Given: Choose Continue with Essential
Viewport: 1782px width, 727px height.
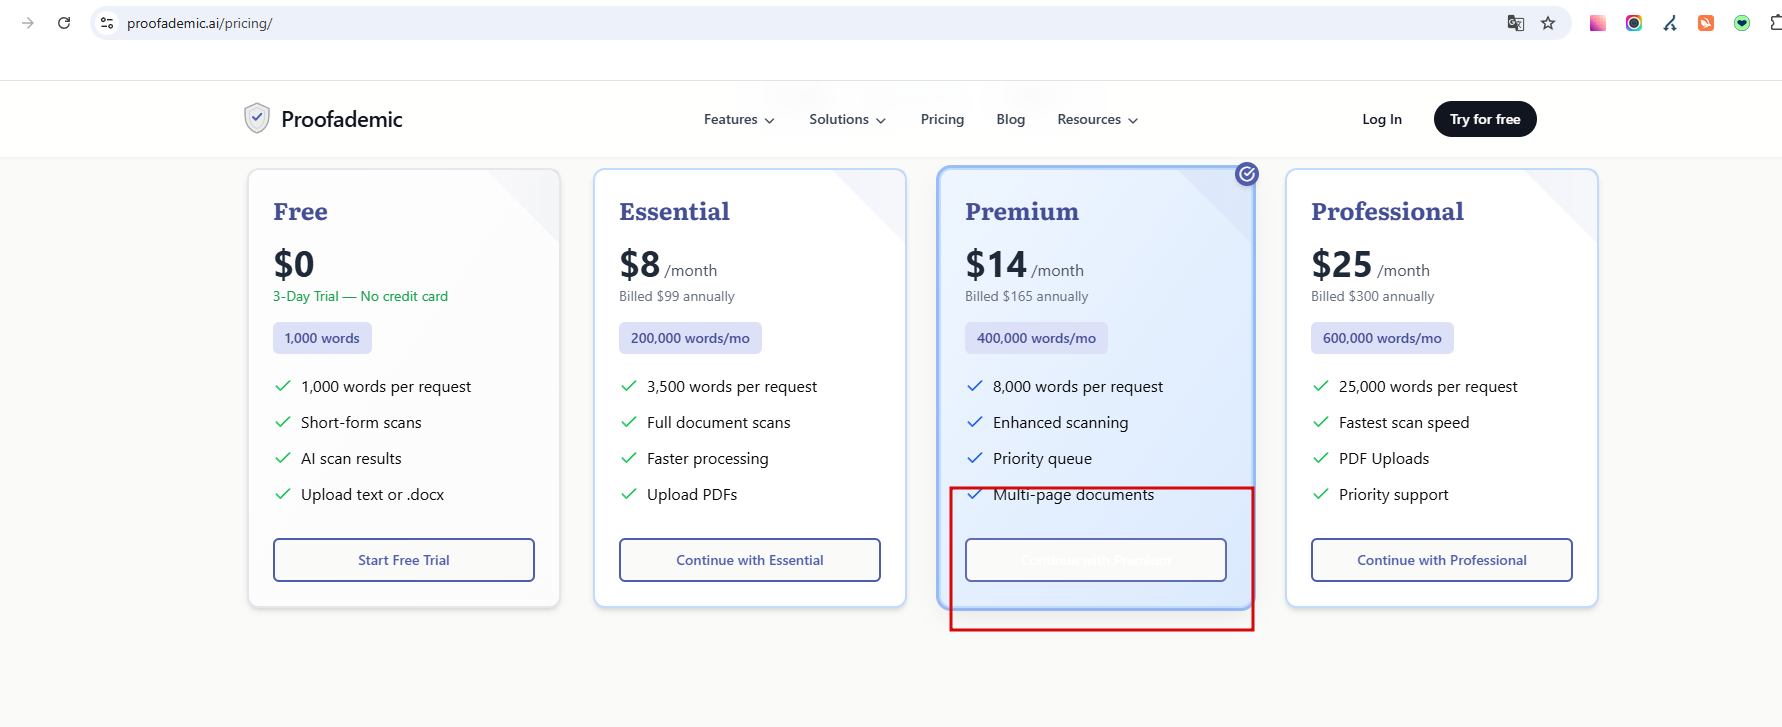Looking at the screenshot, I should [x=750, y=560].
